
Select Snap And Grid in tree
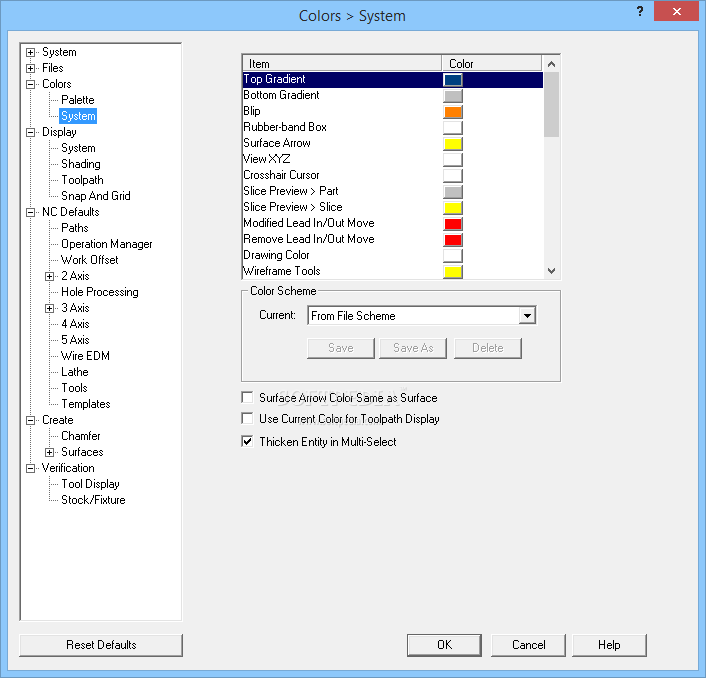click(95, 196)
